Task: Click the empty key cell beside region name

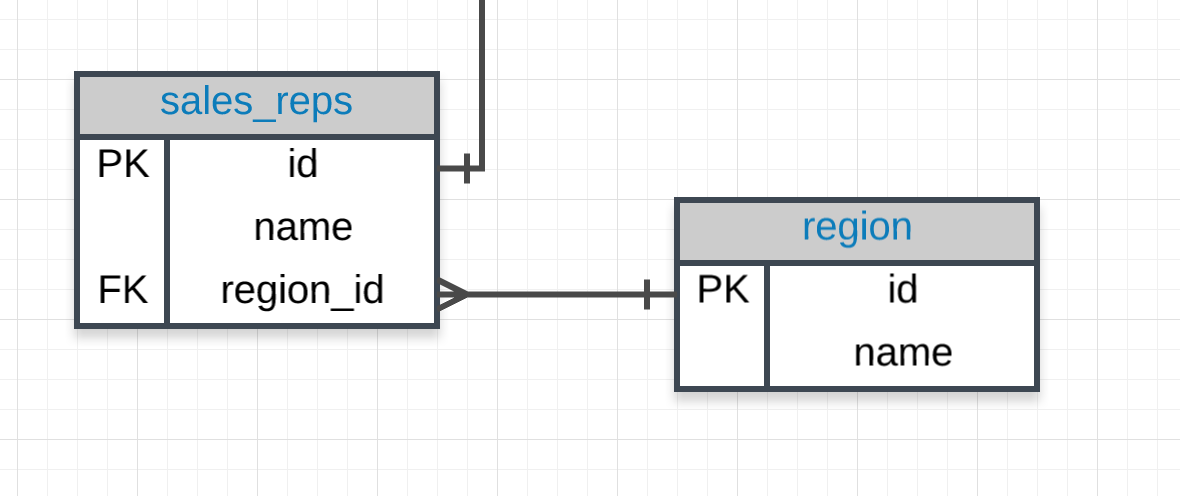Action: (722, 352)
